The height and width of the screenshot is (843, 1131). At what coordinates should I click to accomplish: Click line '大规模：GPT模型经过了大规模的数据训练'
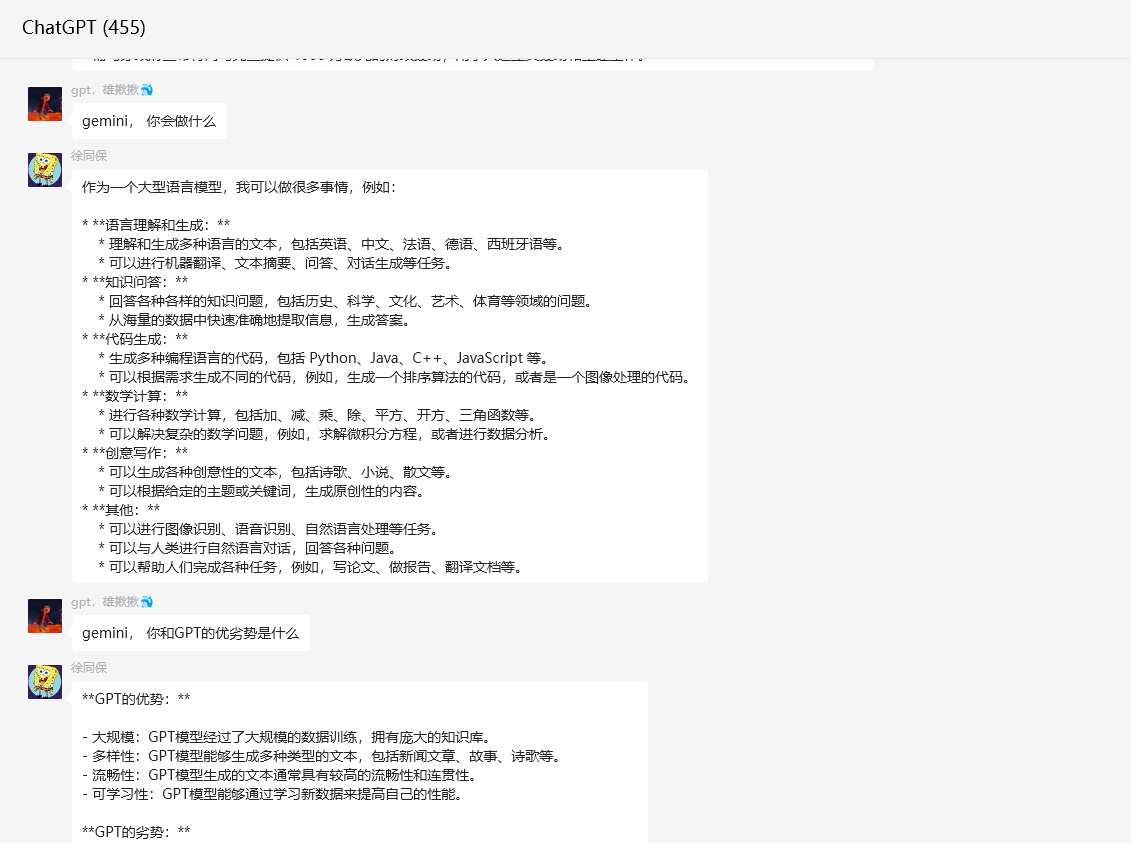pyautogui.click(x=289, y=737)
